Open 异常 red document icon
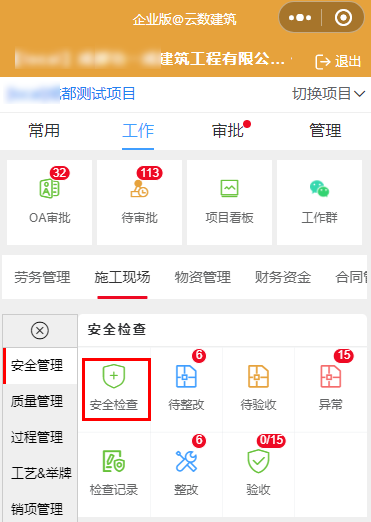This screenshot has height=522, width=371. coord(331,376)
